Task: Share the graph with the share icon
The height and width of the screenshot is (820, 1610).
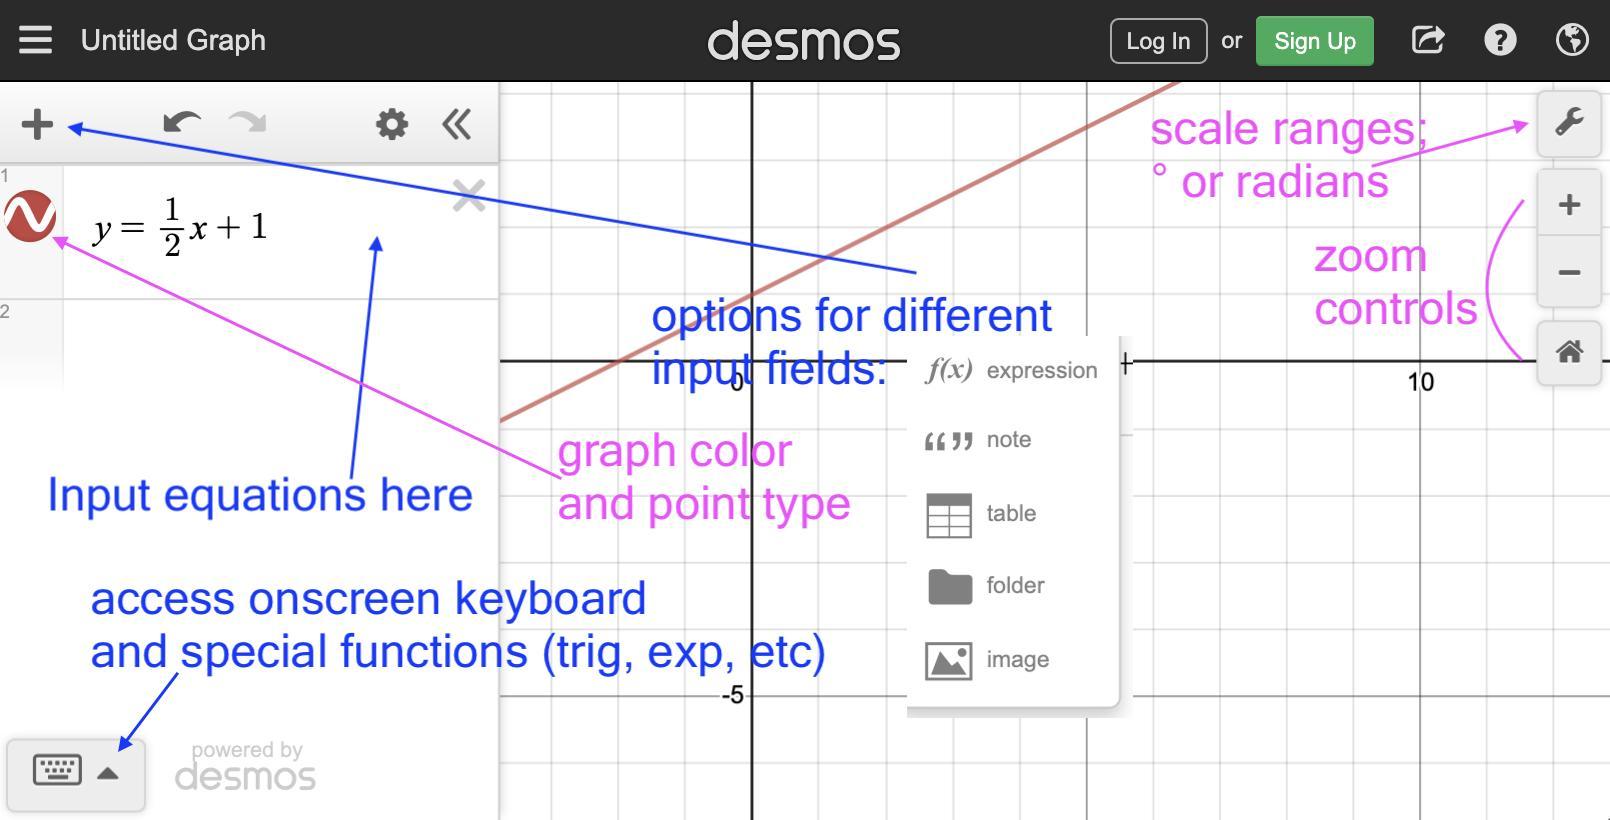Action: click(1428, 40)
